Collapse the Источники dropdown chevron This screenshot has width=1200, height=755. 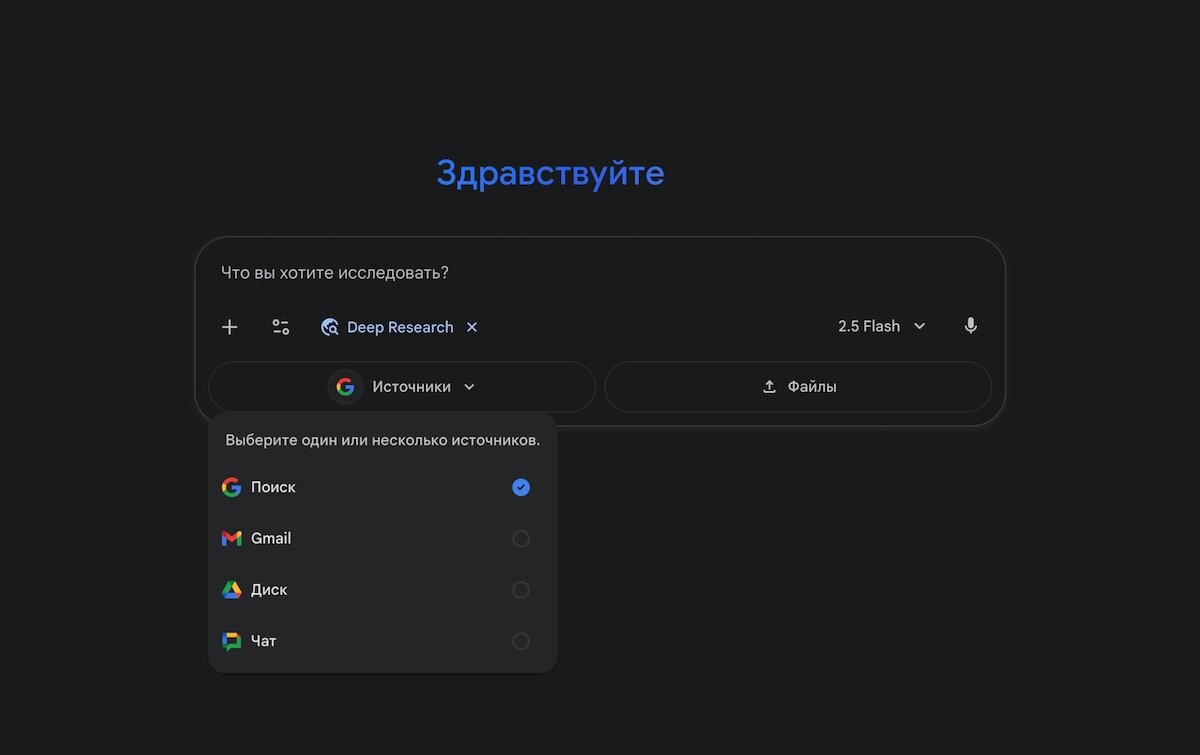tap(470, 387)
